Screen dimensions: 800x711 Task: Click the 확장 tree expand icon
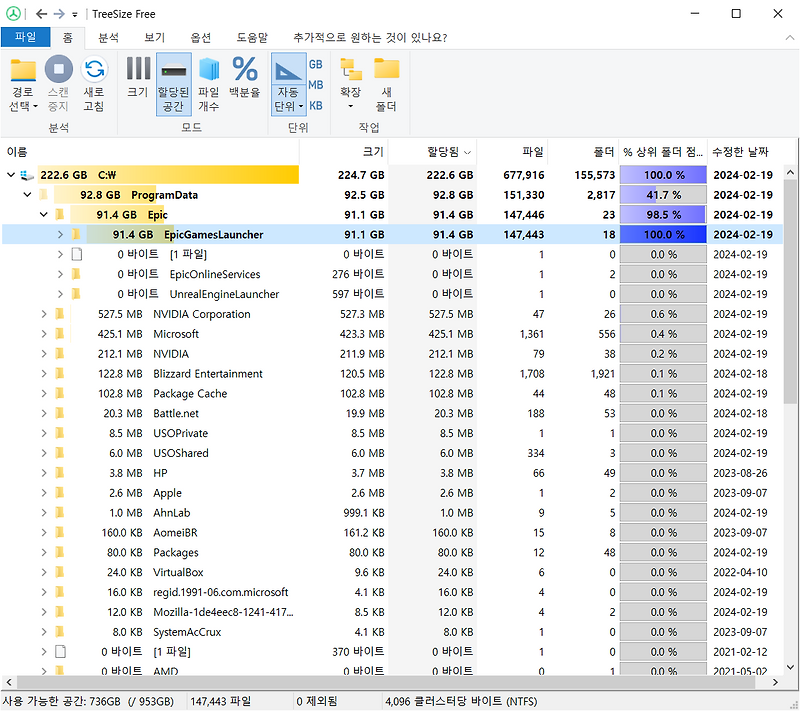click(x=351, y=70)
